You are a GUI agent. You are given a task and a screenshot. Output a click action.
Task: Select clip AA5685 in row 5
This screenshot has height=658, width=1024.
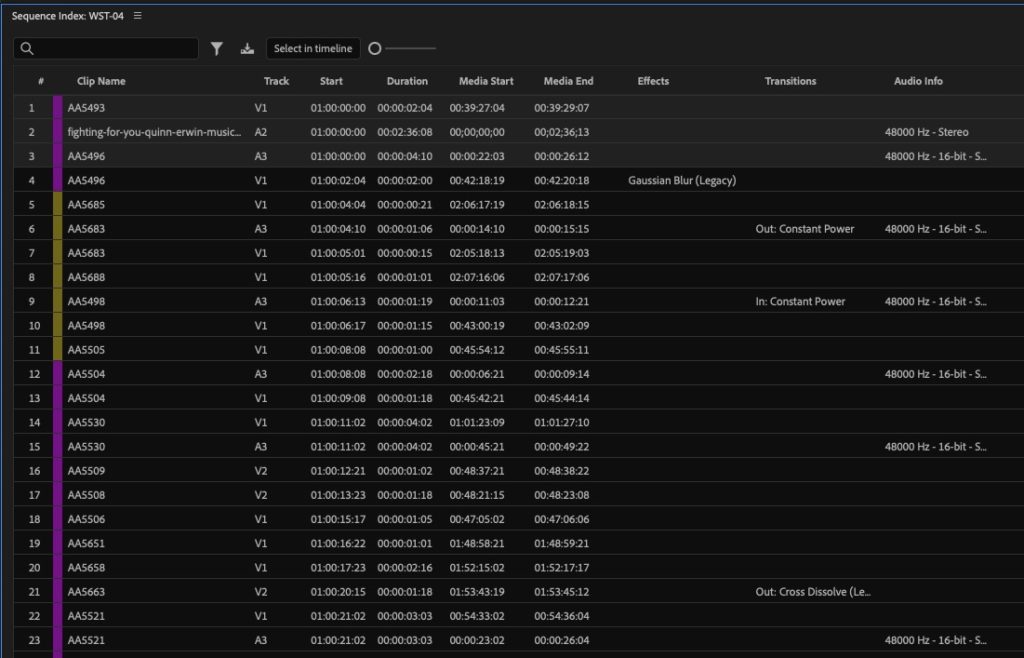pyautogui.click(x=86, y=204)
